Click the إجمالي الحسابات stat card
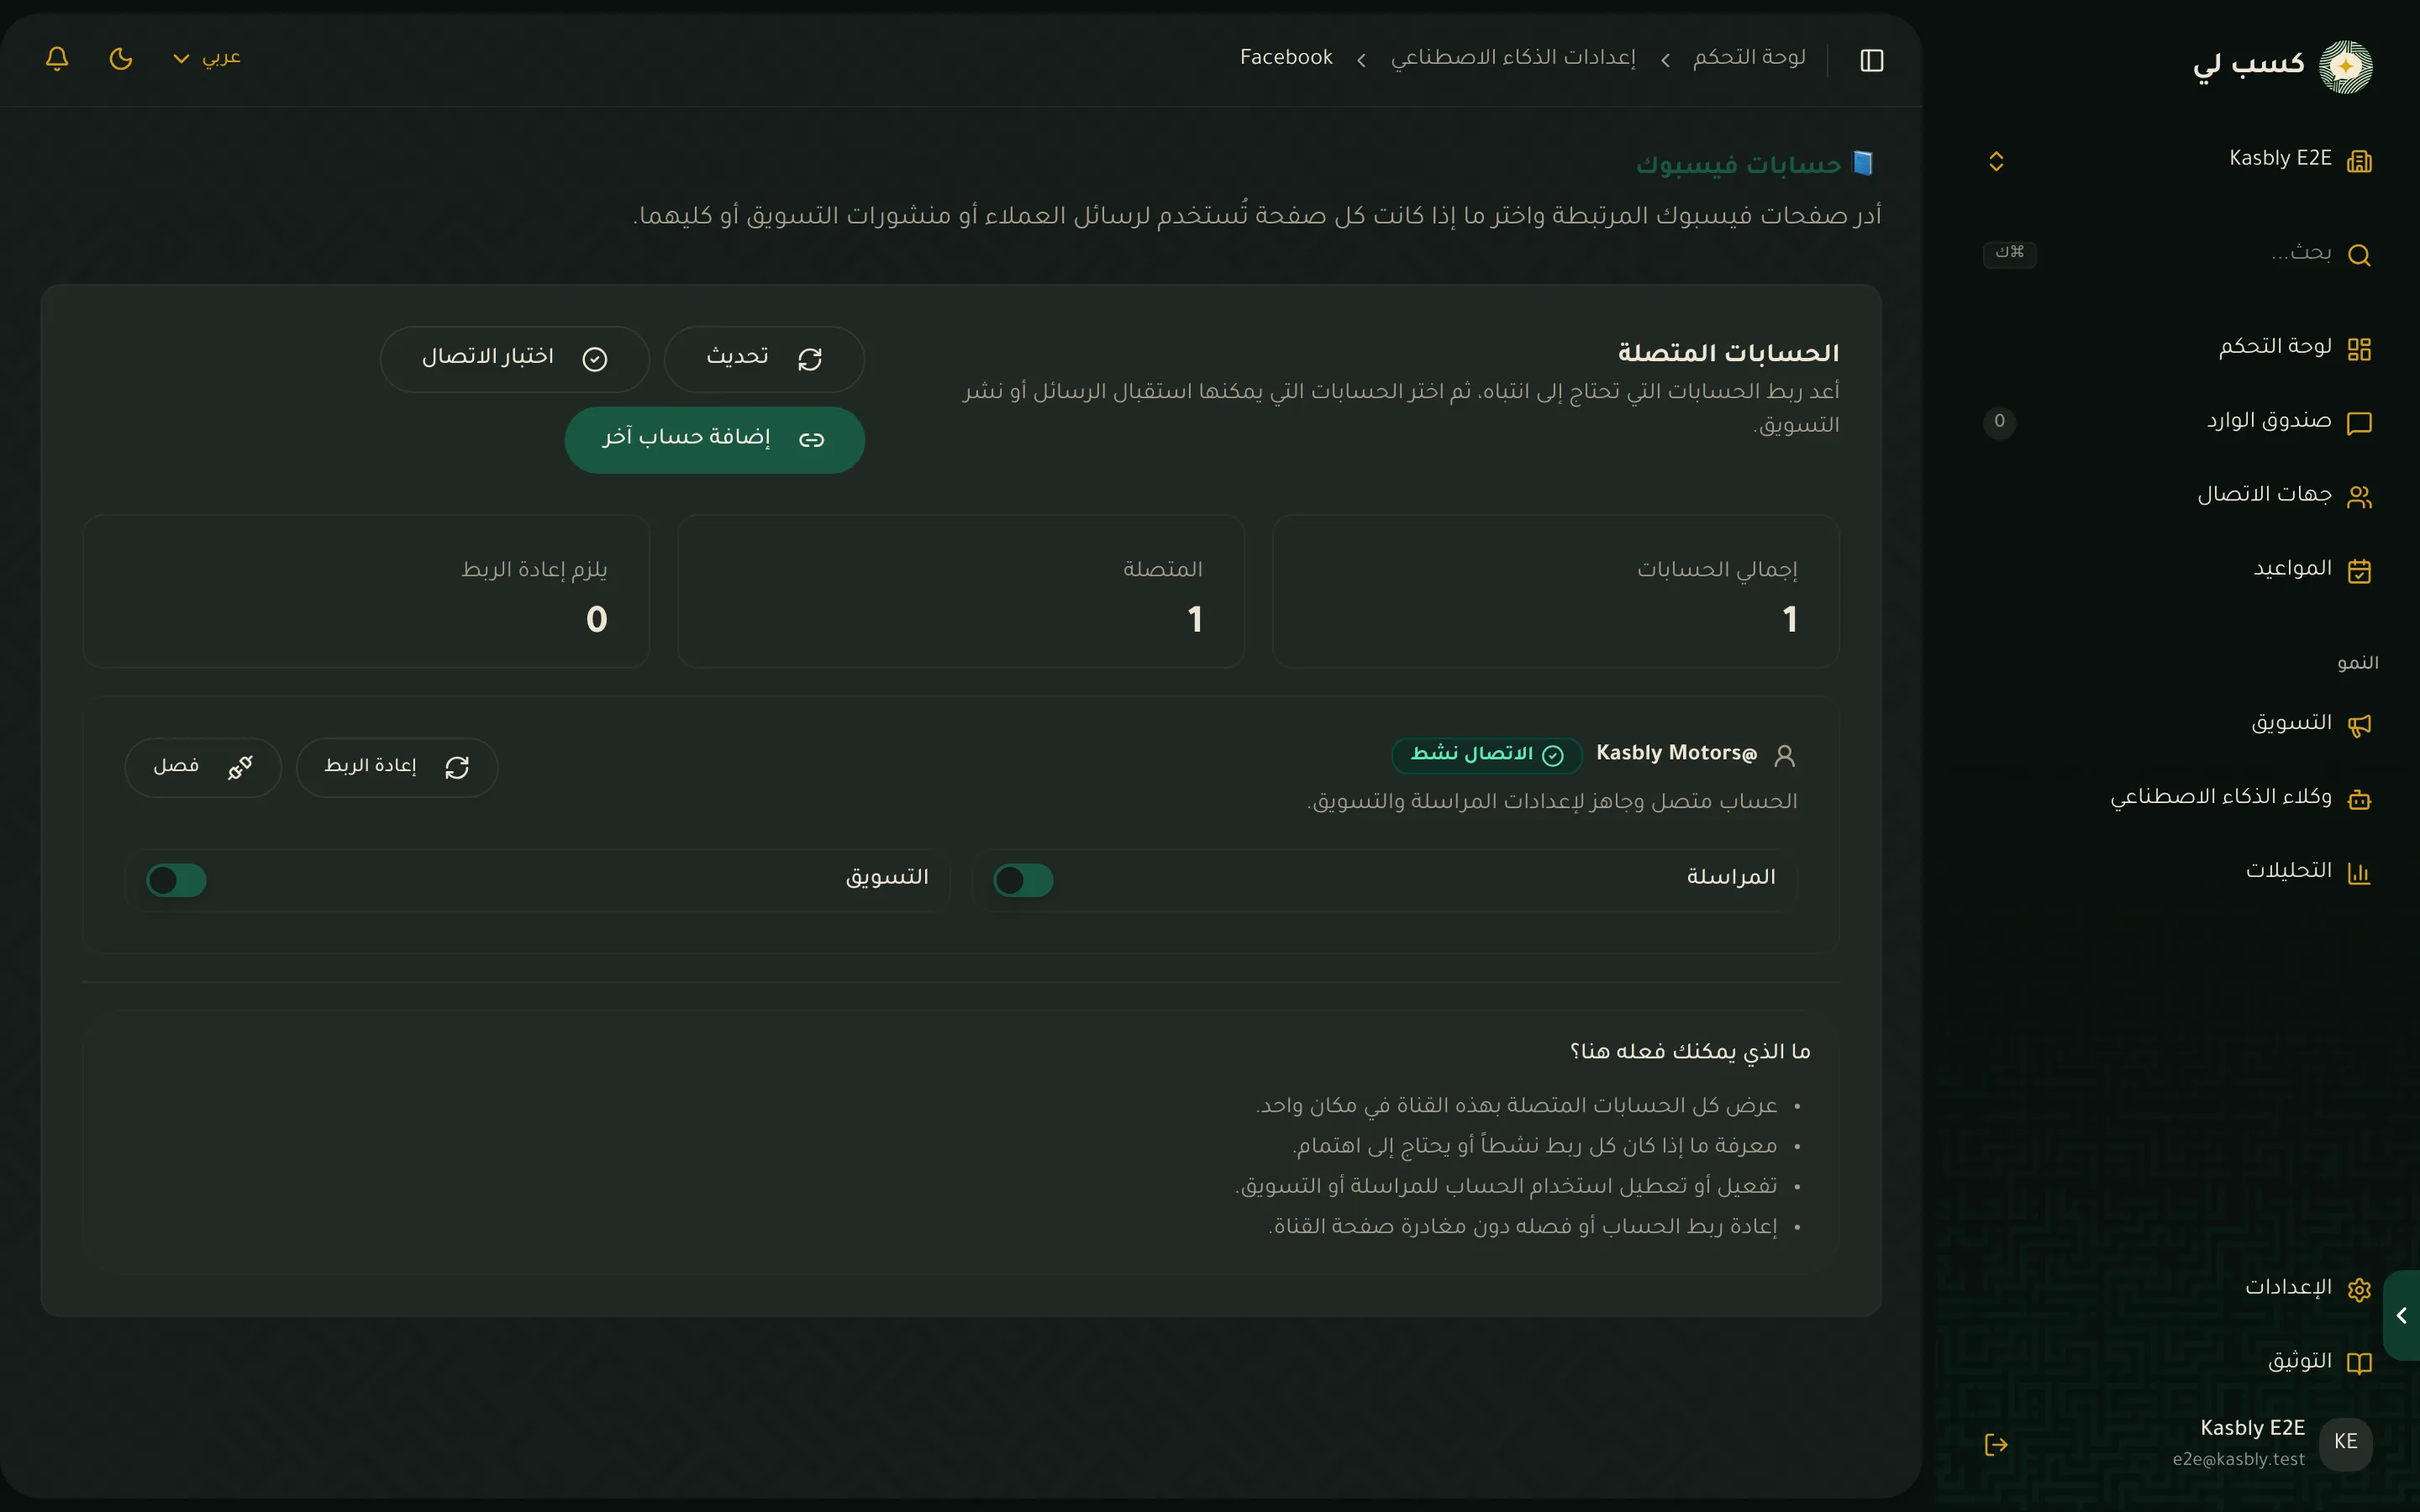Viewport: 2420px width, 1512px height. (1555, 591)
